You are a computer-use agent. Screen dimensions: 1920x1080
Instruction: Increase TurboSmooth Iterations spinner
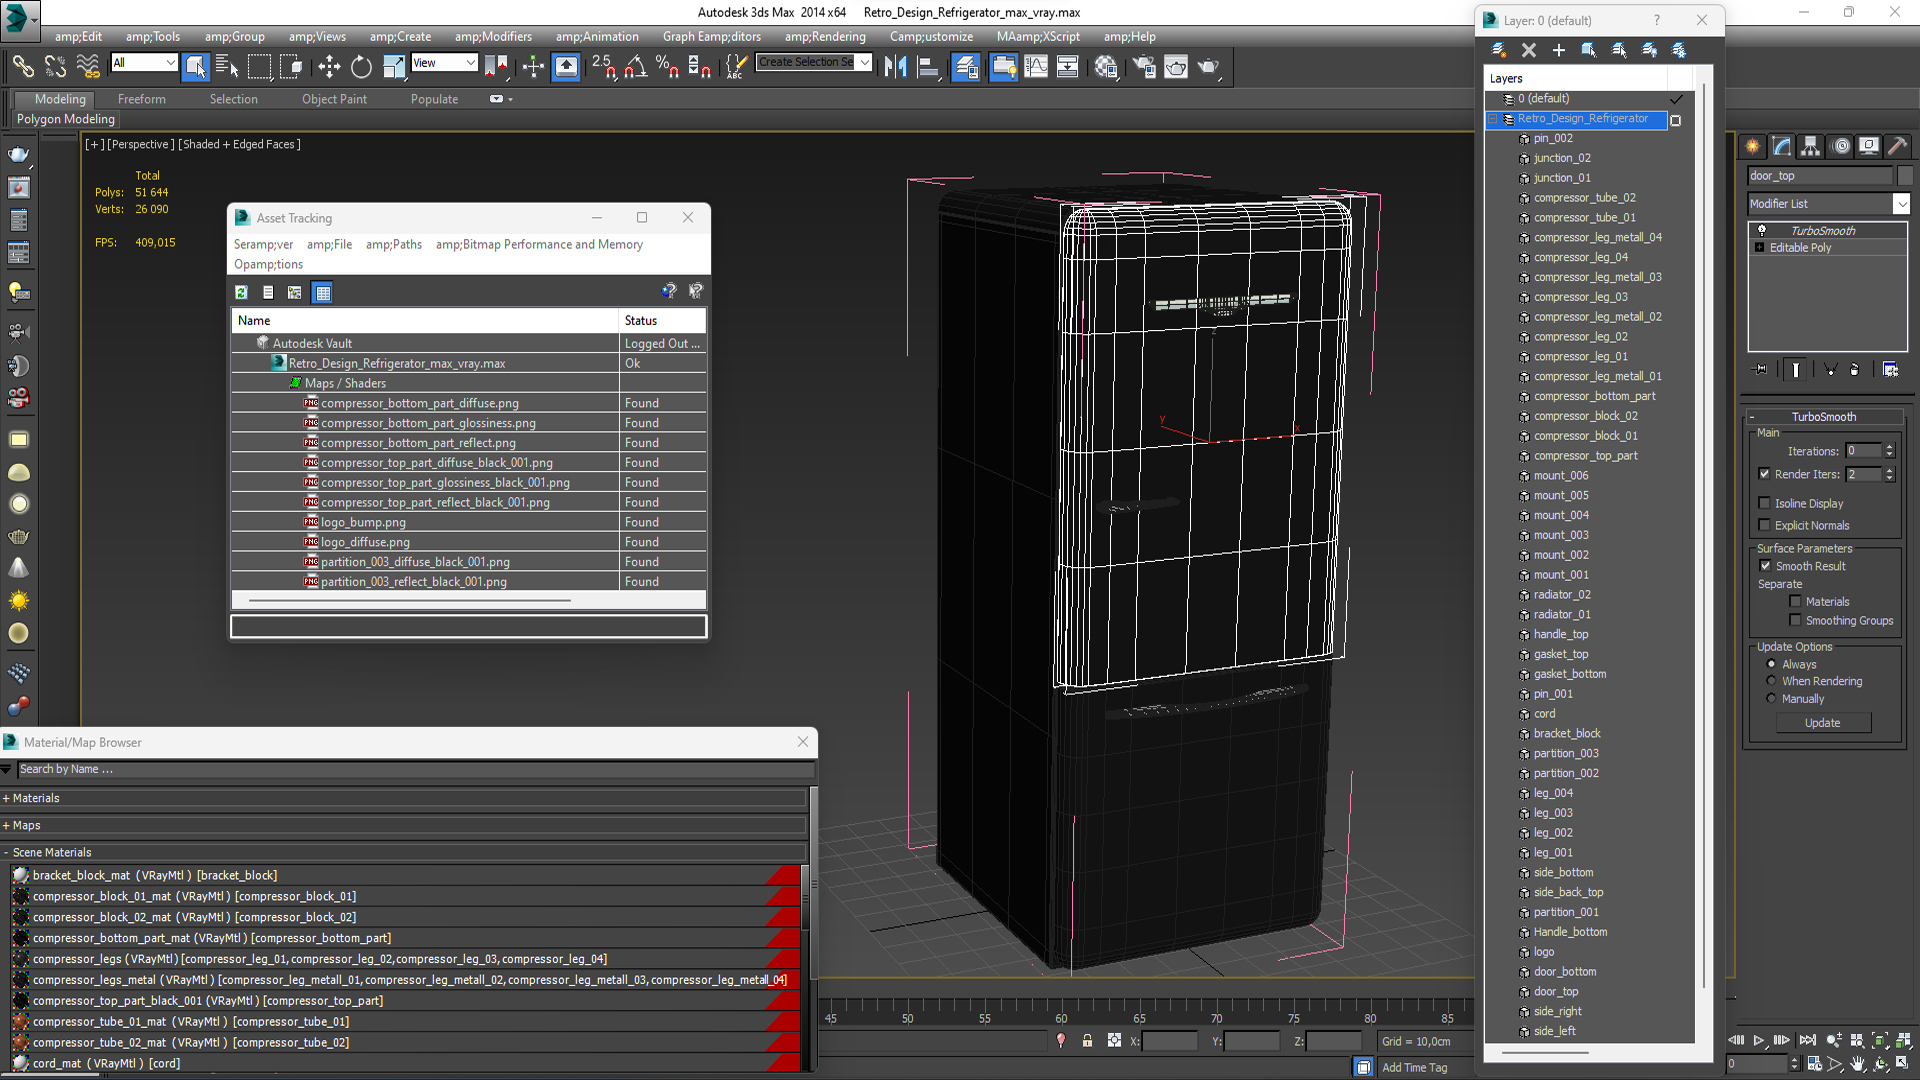pyautogui.click(x=1889, y=447)
